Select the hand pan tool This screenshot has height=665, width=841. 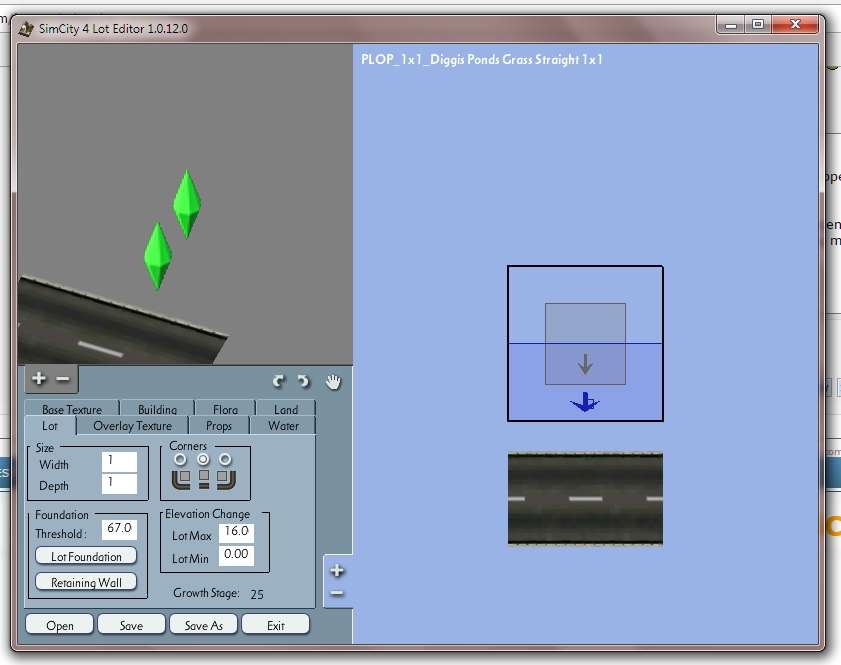pyautogui.click(x=333, y=382)
